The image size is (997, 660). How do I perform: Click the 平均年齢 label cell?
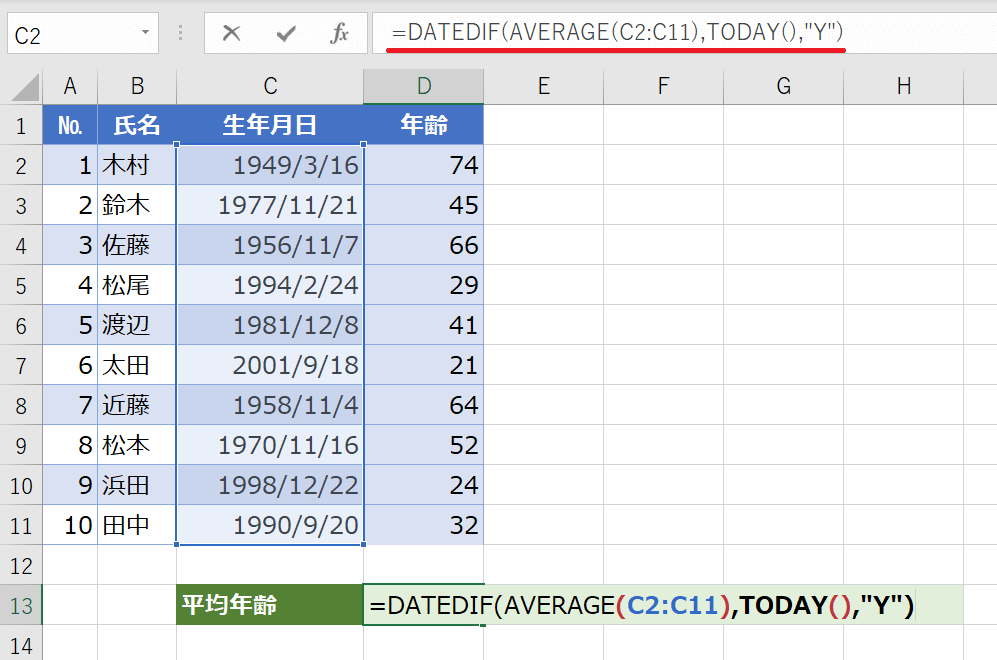(270, 606)
